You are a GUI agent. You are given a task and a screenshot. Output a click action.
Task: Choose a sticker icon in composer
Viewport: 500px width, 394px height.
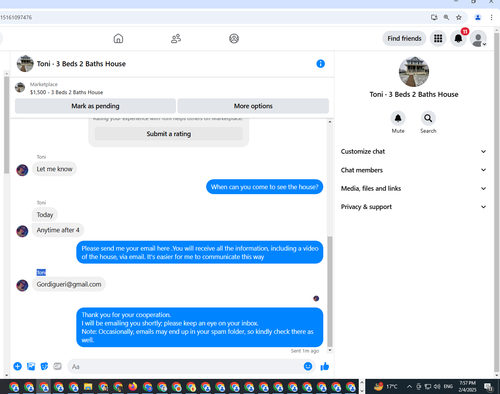coord(44,366)
